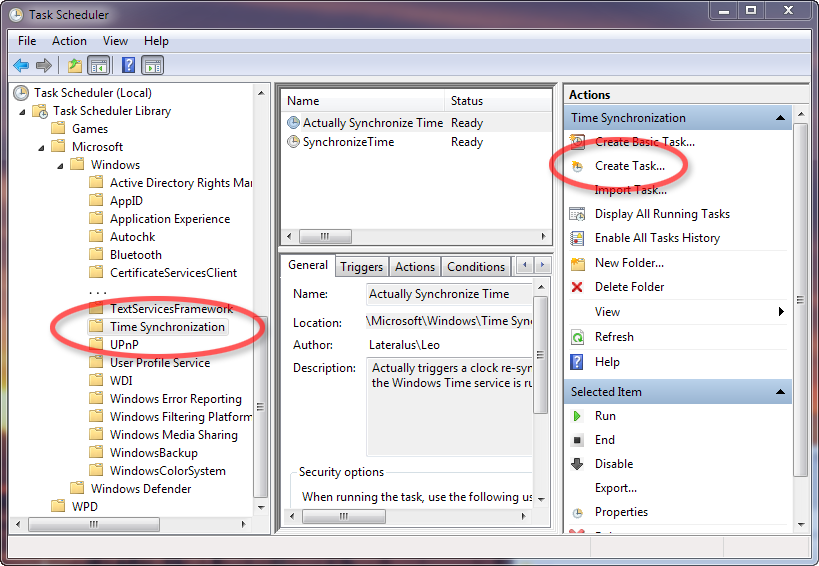Click Enable All Tasks History

click(657, 238)
